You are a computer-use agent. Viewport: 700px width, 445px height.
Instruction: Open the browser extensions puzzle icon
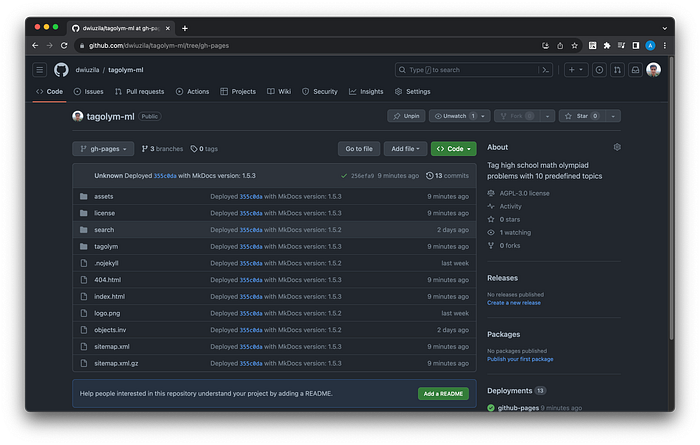tap(607, 46)
